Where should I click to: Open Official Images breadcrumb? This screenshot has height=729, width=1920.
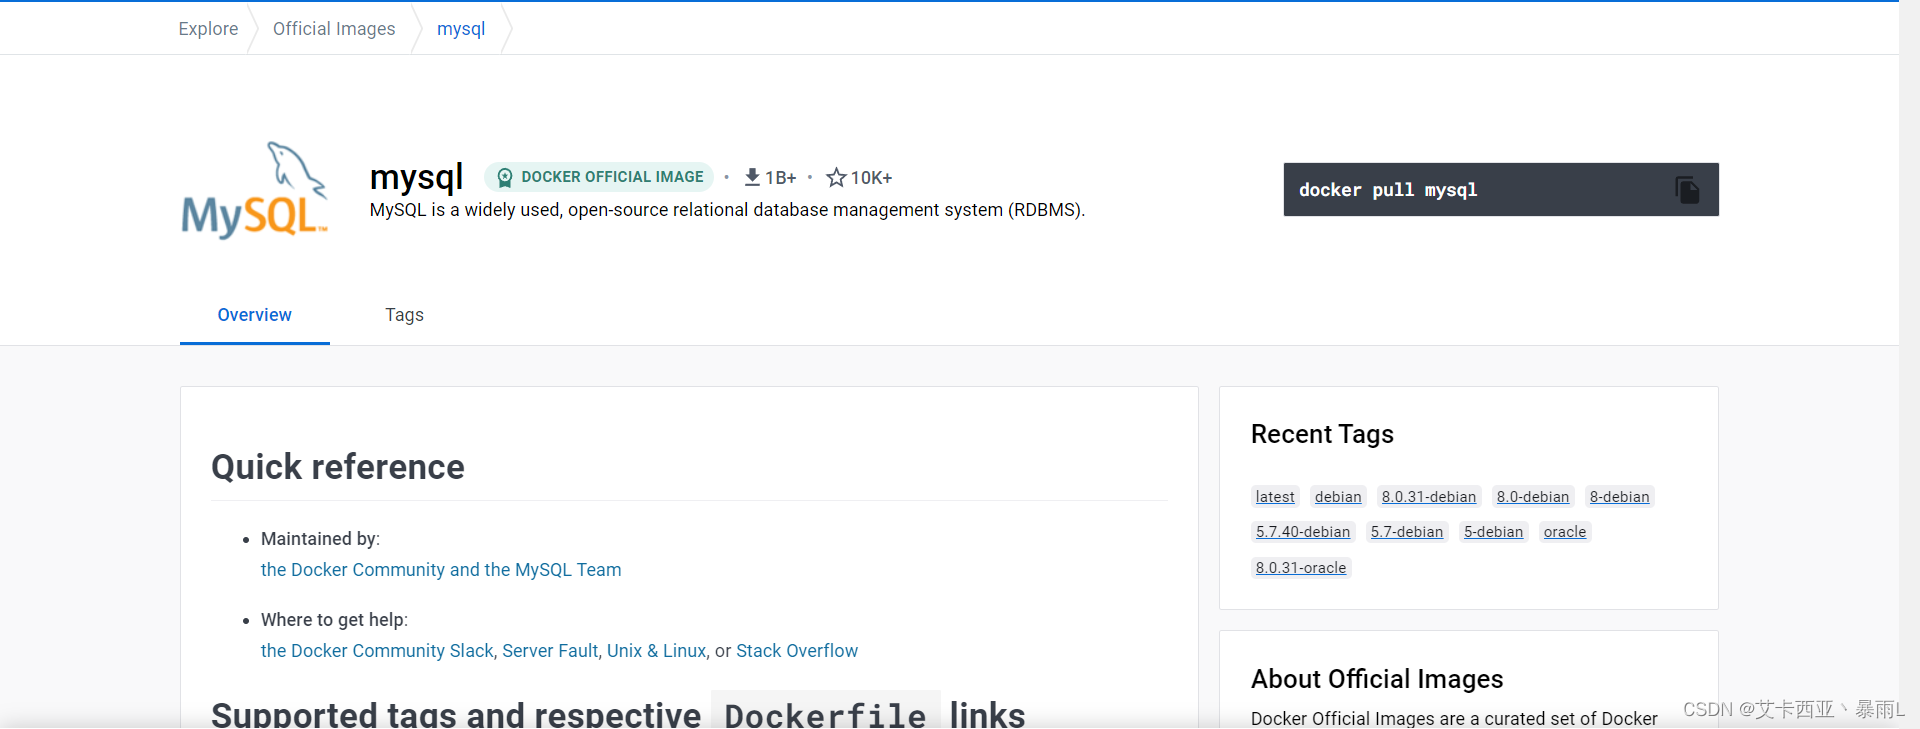pos(334,29)
